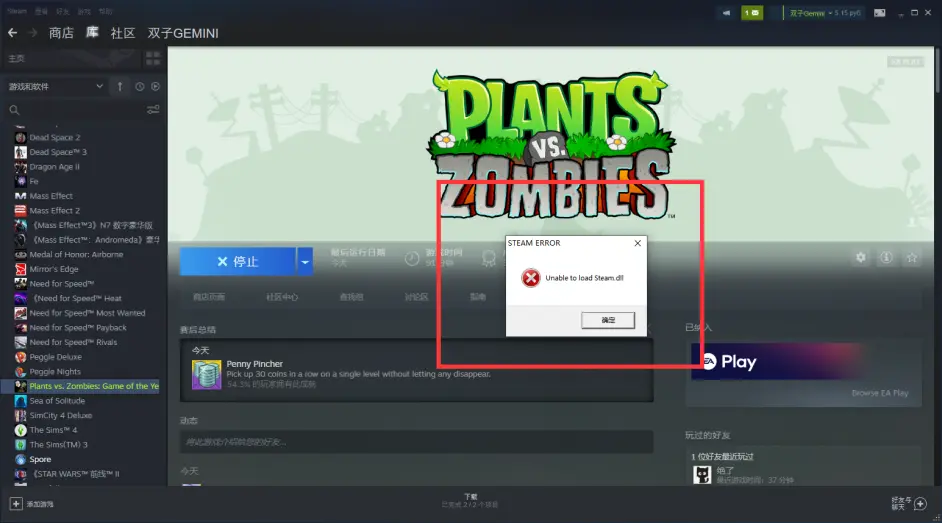Screen dimensions: 942x523
Task: Open the 下载 downloads status bar
Action: (x=470, y=501)
